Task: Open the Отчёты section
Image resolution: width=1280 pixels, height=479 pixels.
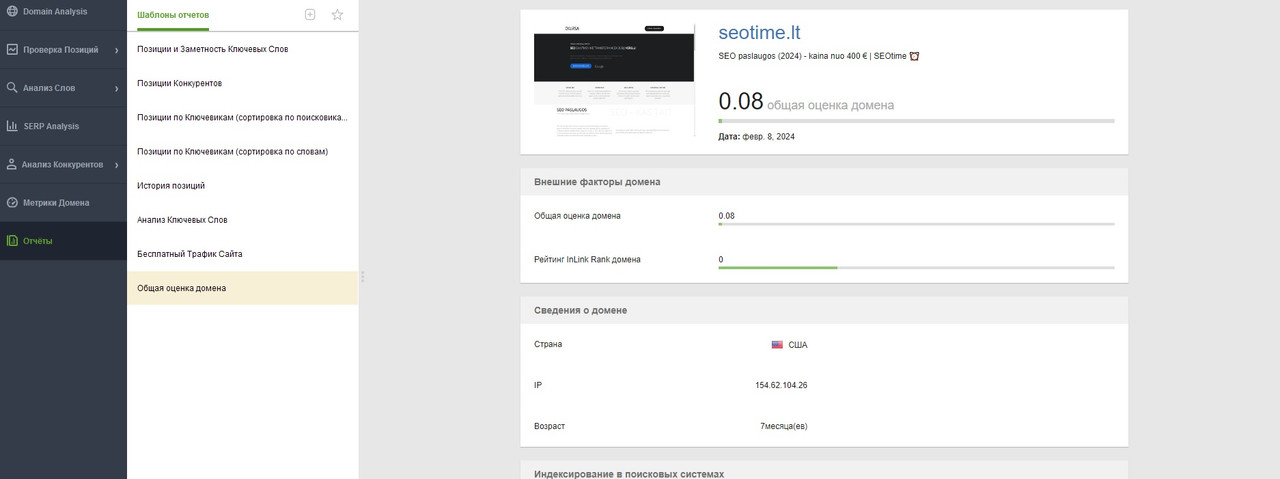Action: point(63,241)
